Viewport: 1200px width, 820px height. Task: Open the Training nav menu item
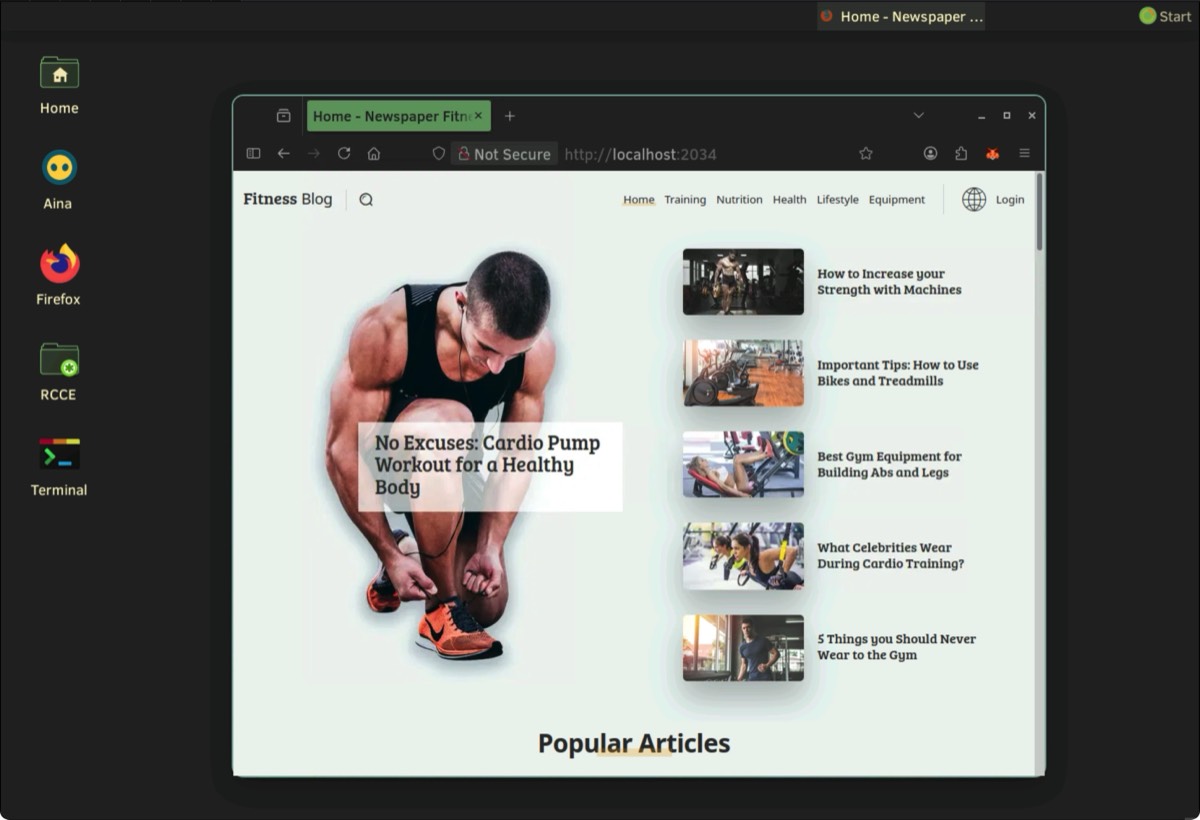coord(685,200)
